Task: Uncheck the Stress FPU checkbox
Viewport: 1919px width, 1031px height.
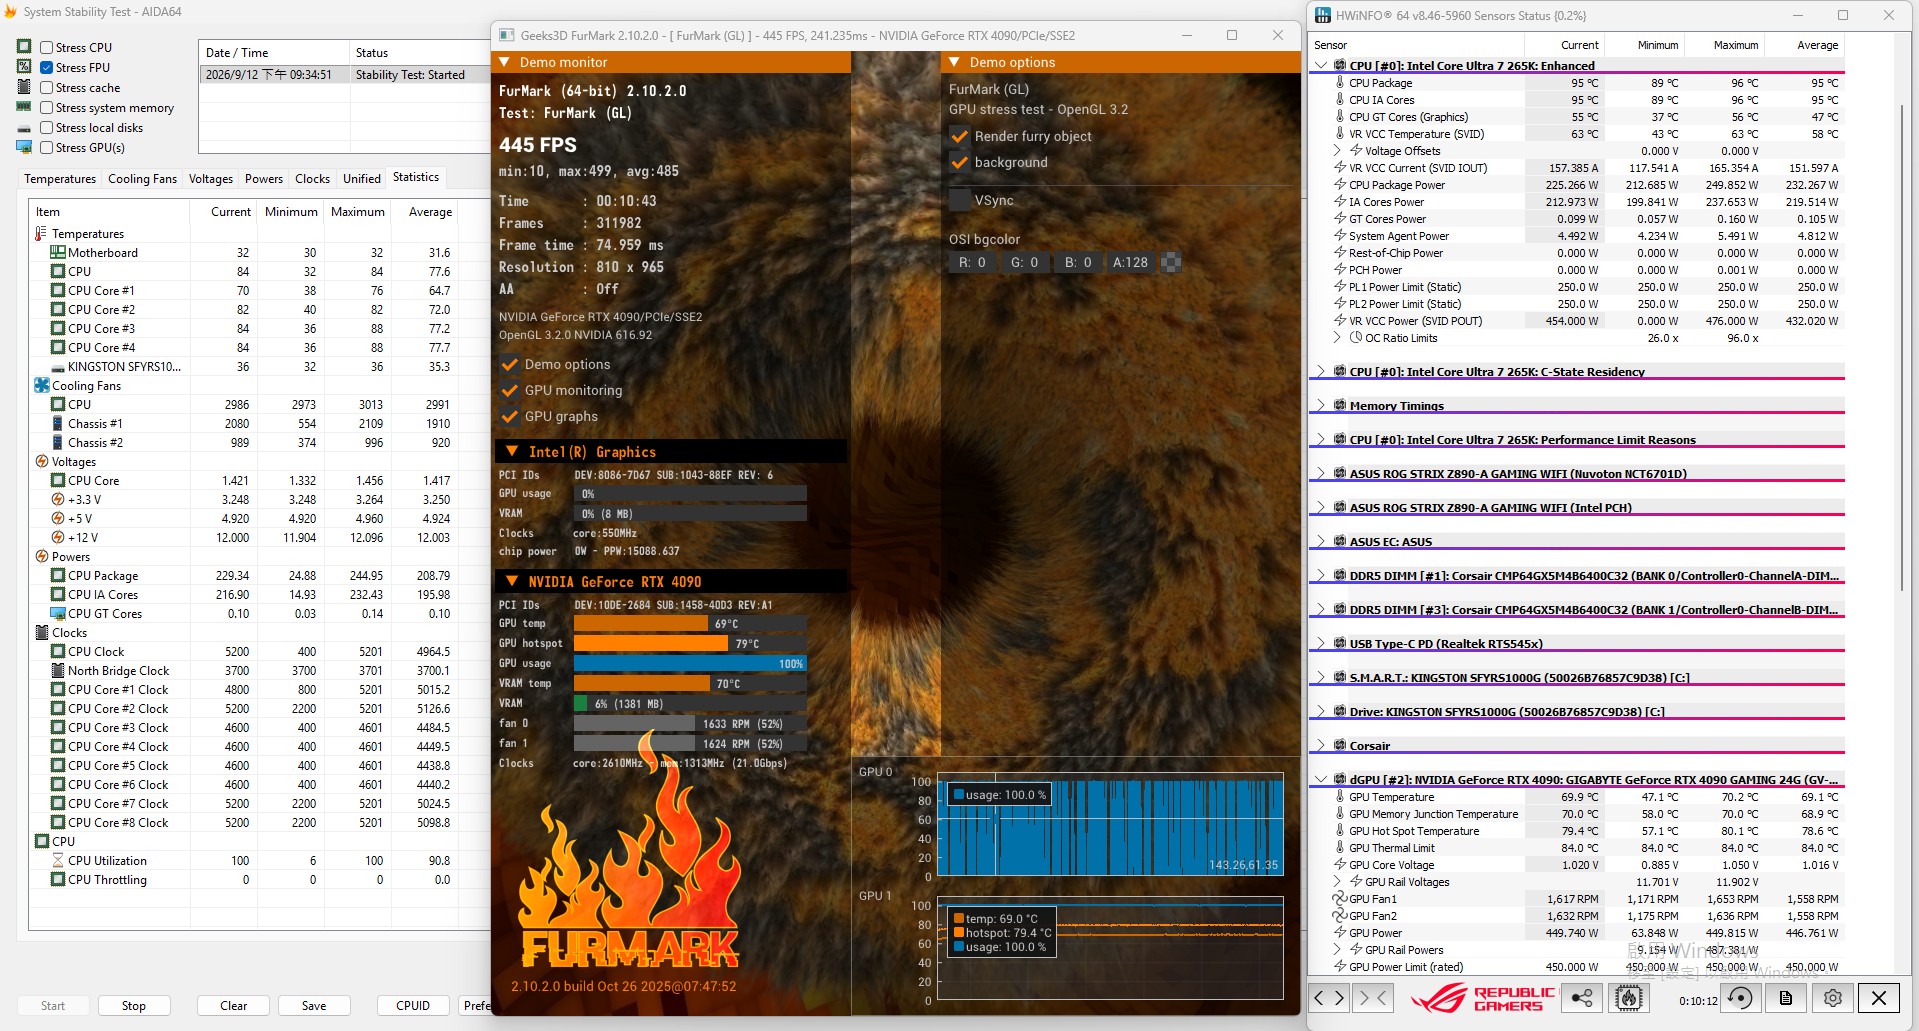Action: coord(46,67)
